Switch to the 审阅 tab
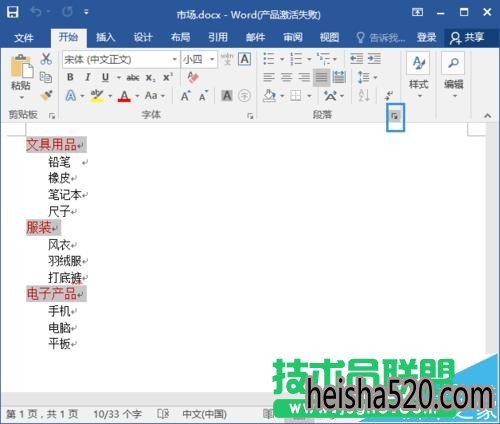Image resolution: width=500 pixels, height=424 pixels. [x=293, y=37]
